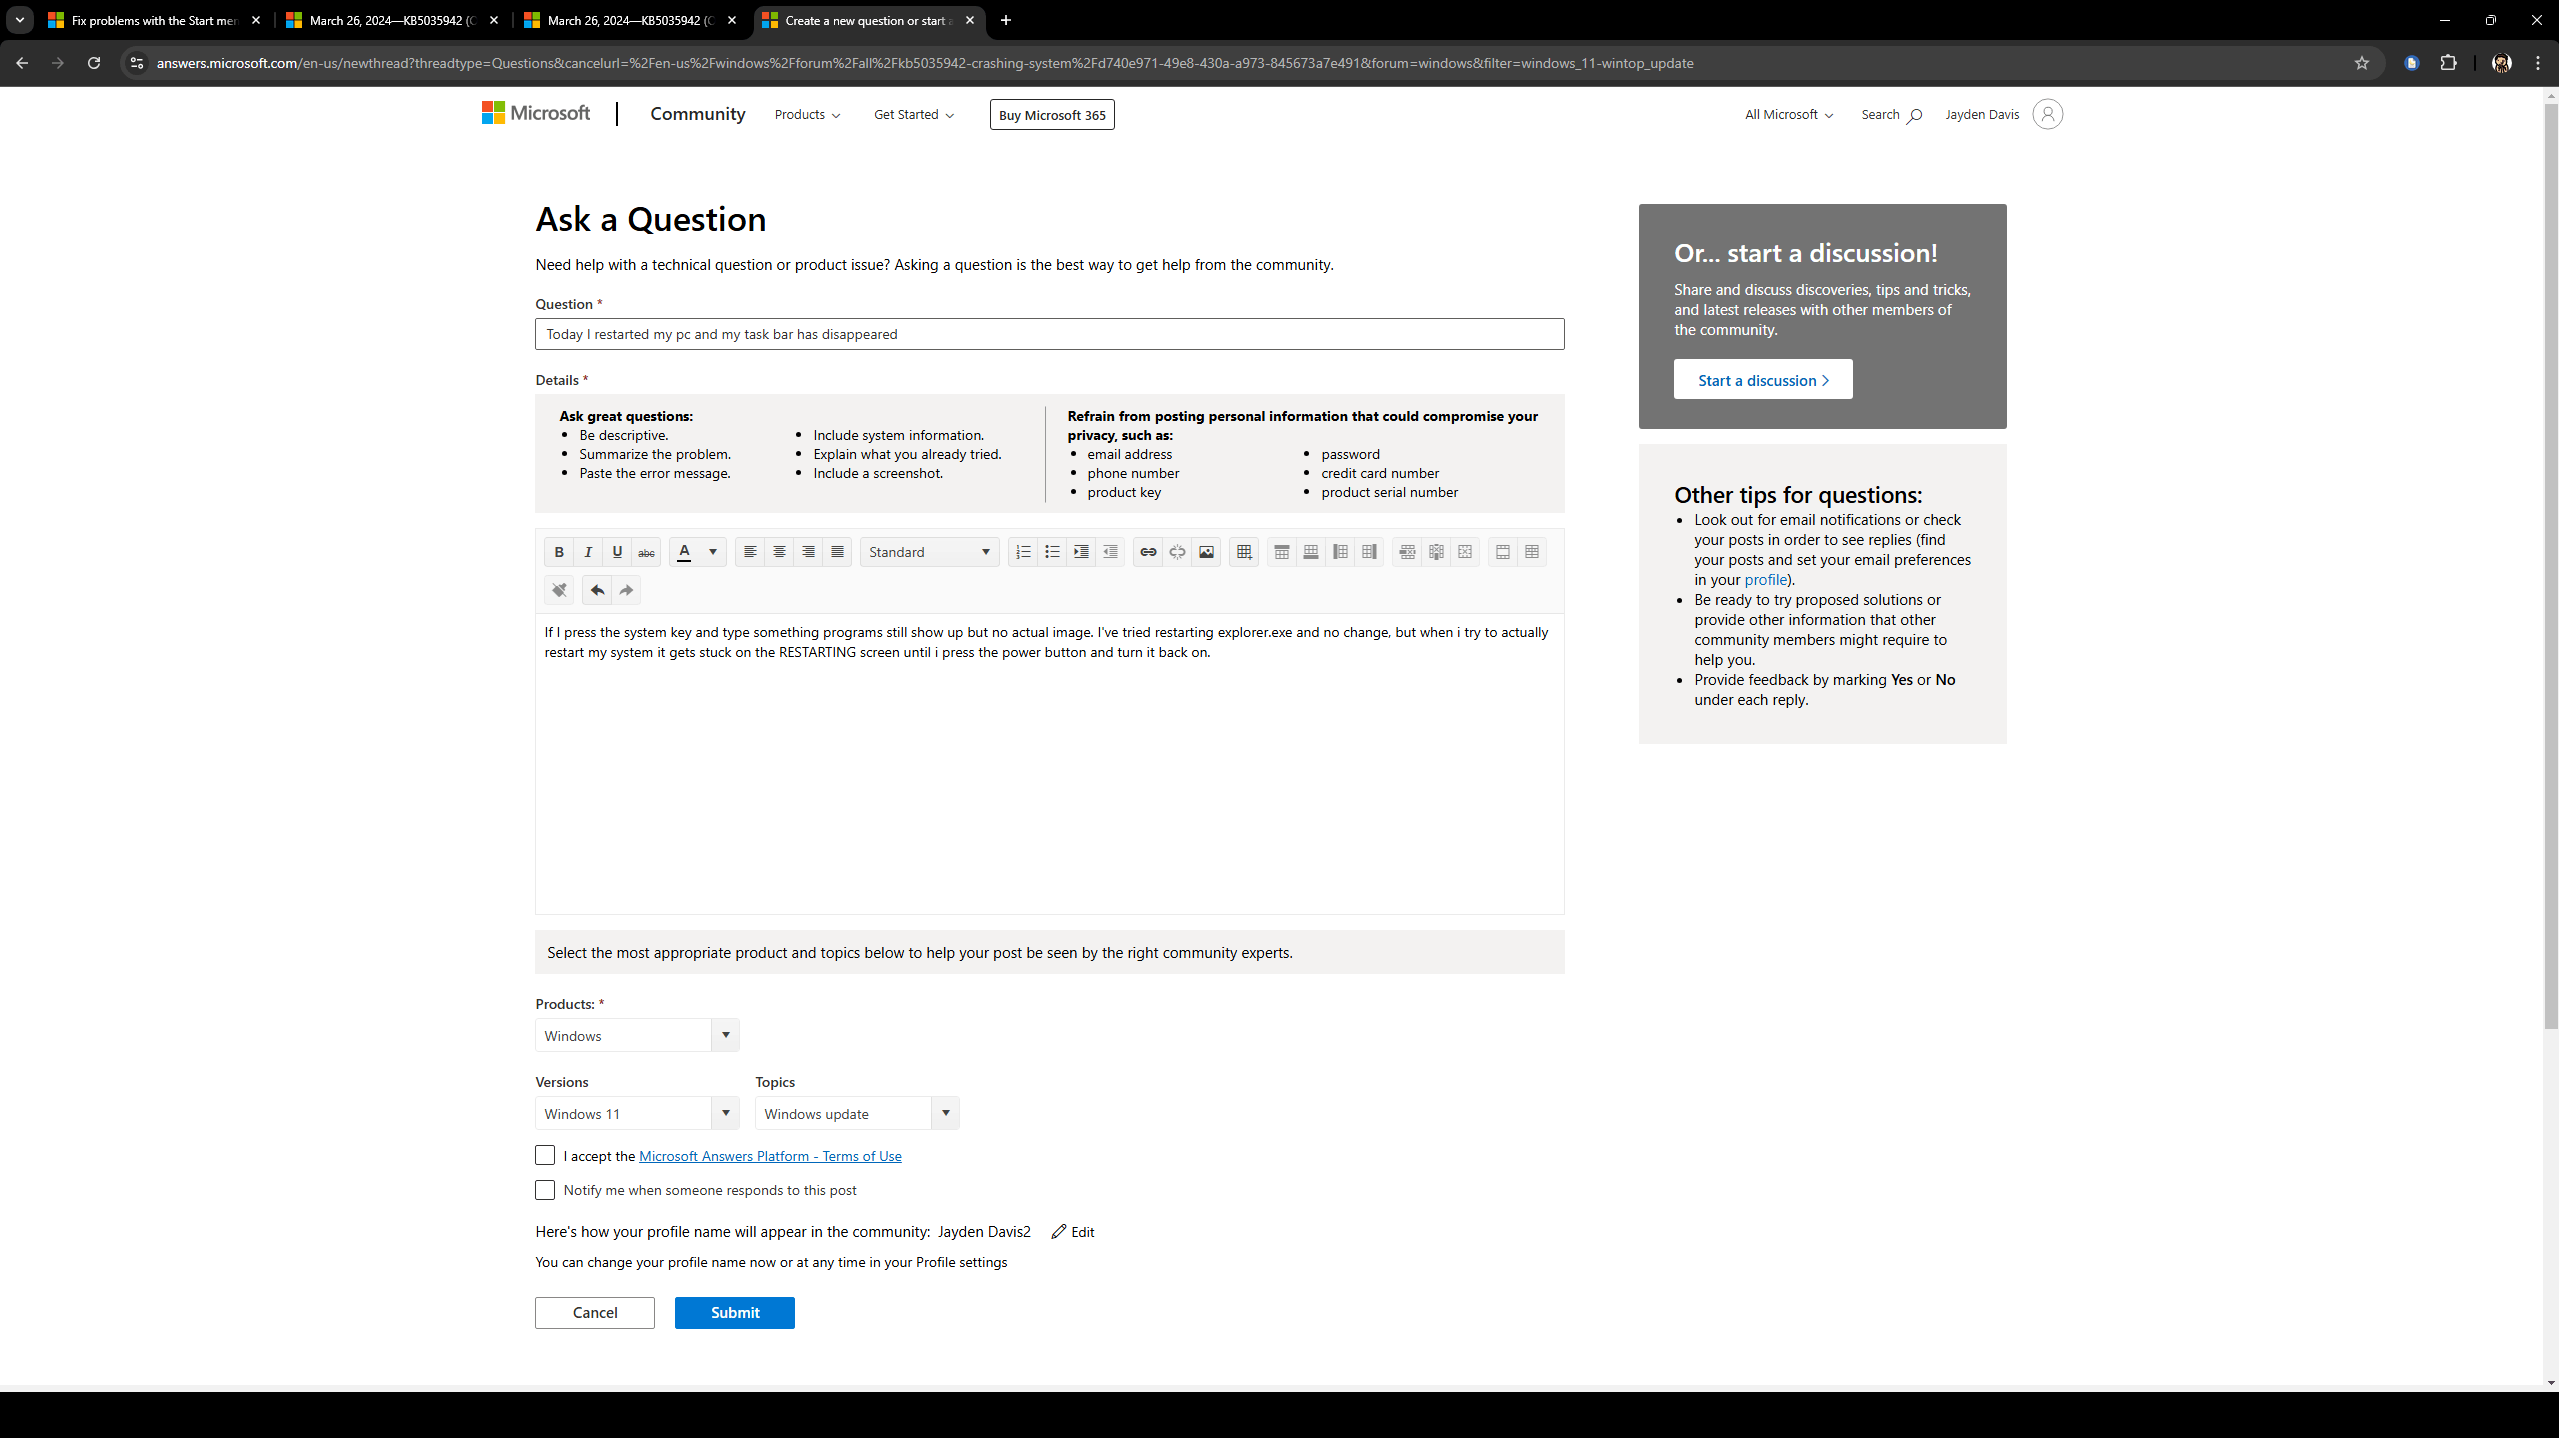This screenshot has height=1438, width=2559.
Task: Undo last edit in the editor
Action: point(597,590)
